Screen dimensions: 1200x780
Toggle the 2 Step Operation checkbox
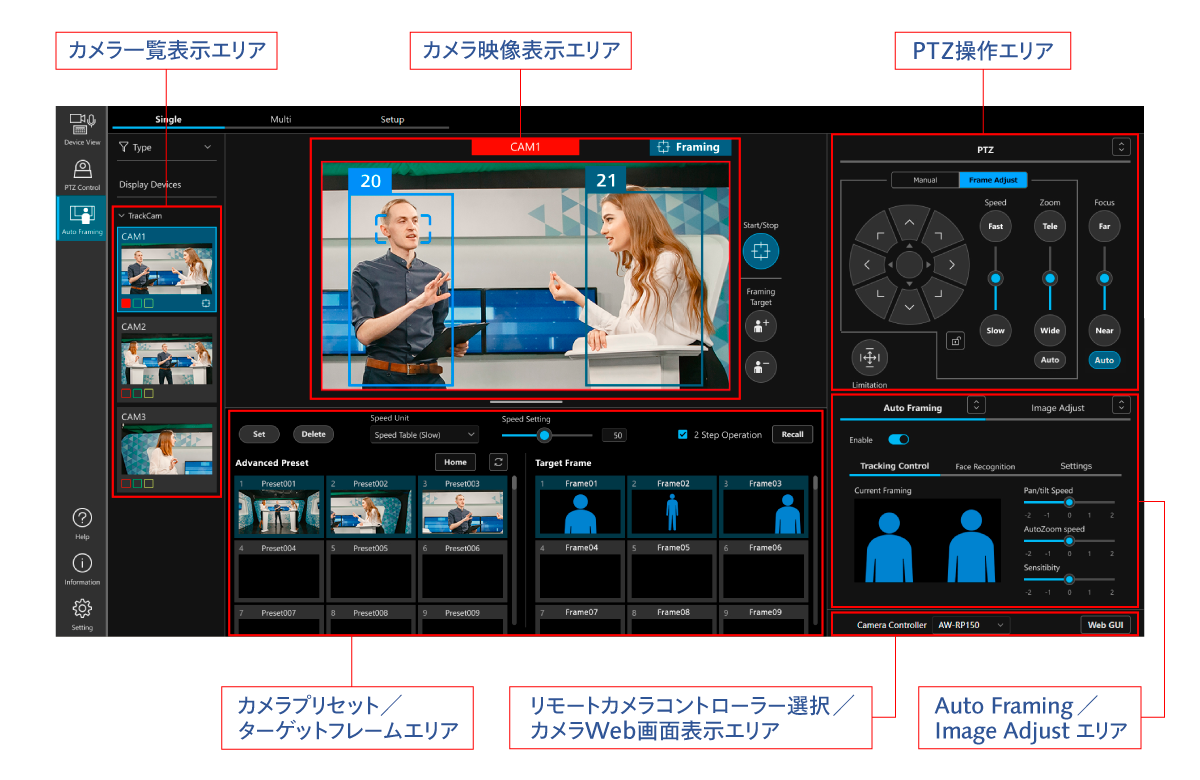coord(683,435)
